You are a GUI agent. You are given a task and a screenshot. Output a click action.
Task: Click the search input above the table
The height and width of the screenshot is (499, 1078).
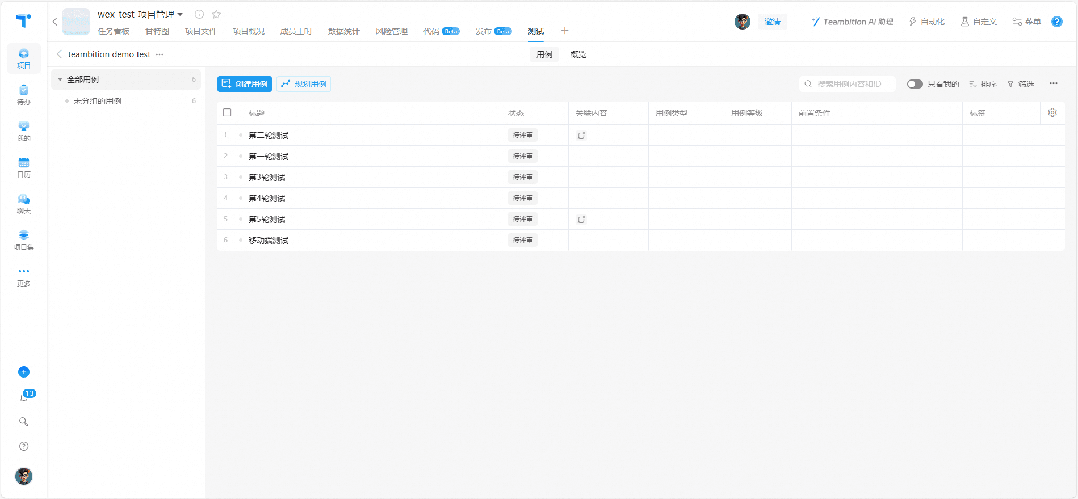click(850, 84)
